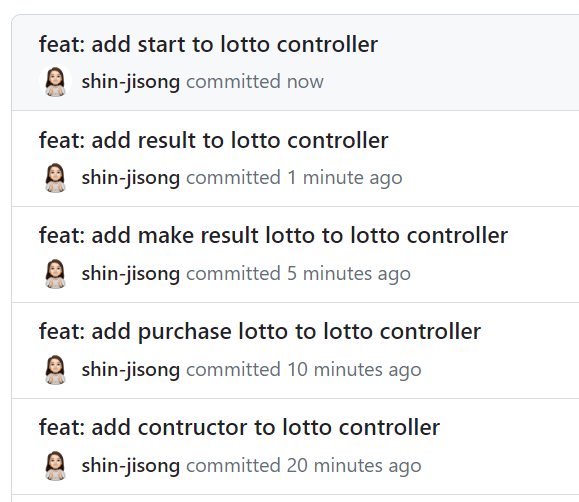Image resolution: width=579 pixels, height=502 pixels.
Task: Click the '10 minutes ago' timestamp
Action: tap(354, 370)
